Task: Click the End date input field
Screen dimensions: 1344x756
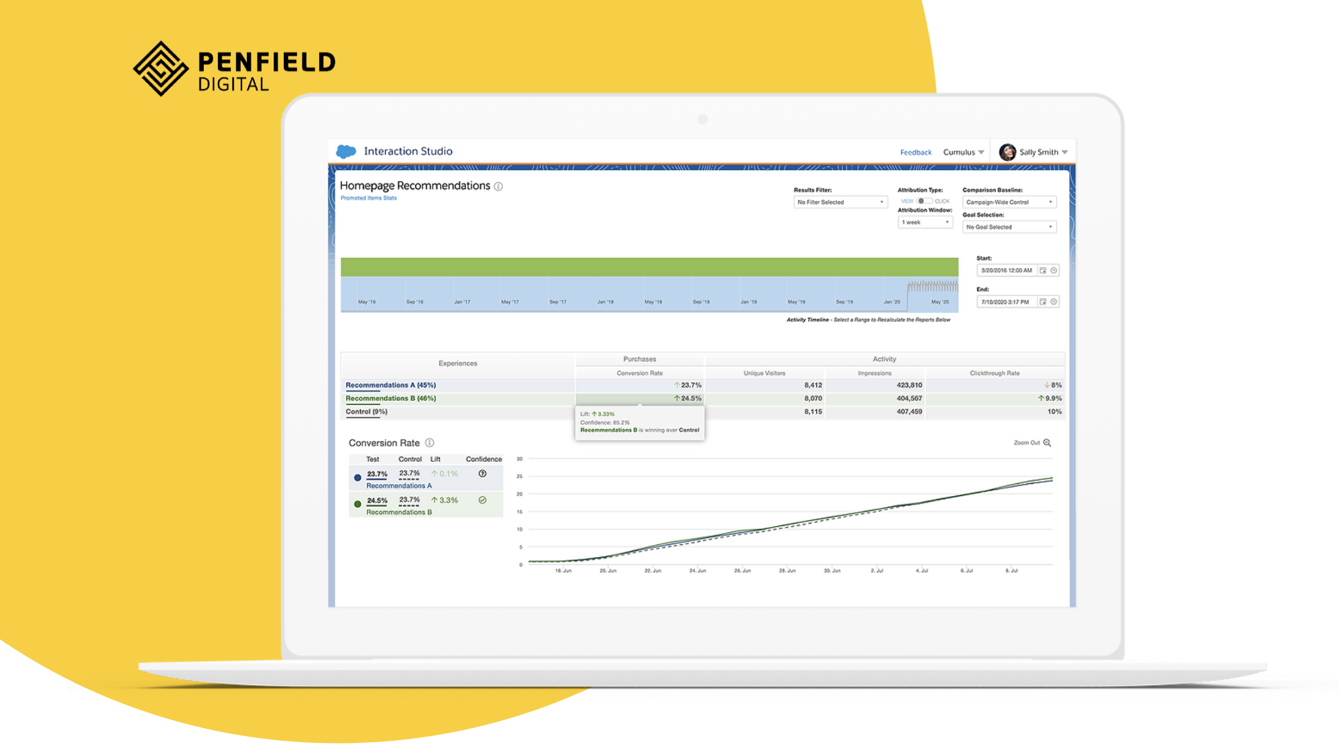Action: (x=1007, y=302)
